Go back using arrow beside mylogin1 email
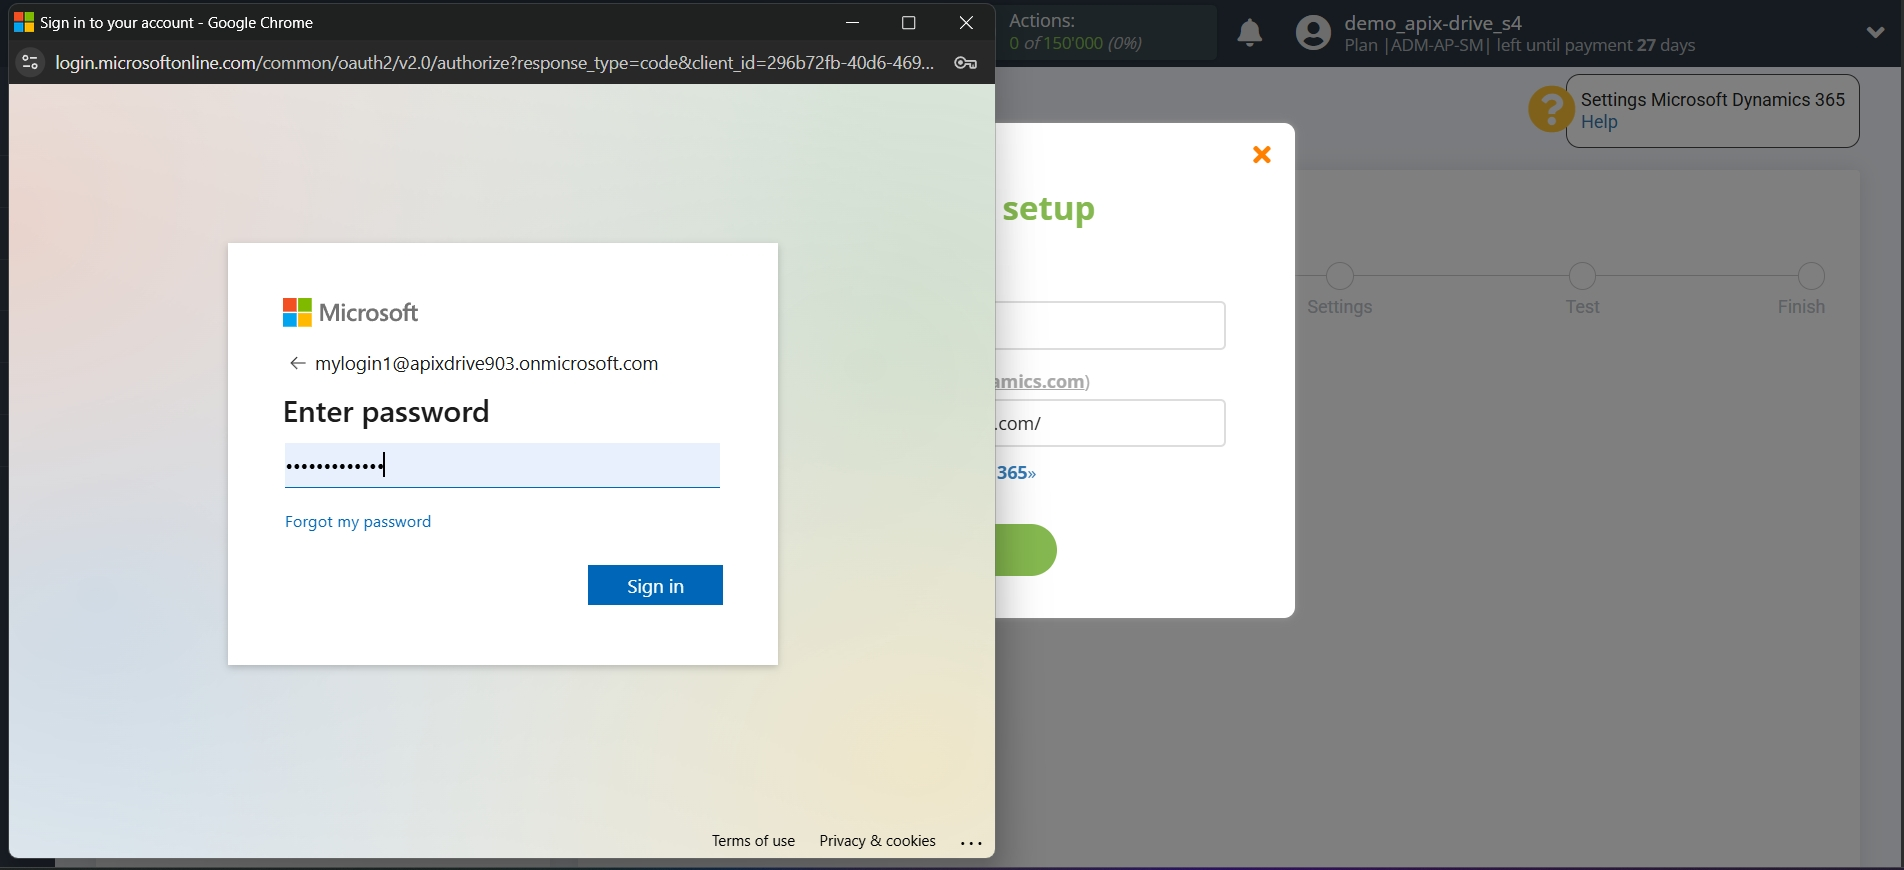Viewport: 1904px width, 870px height. pos(297,363)
